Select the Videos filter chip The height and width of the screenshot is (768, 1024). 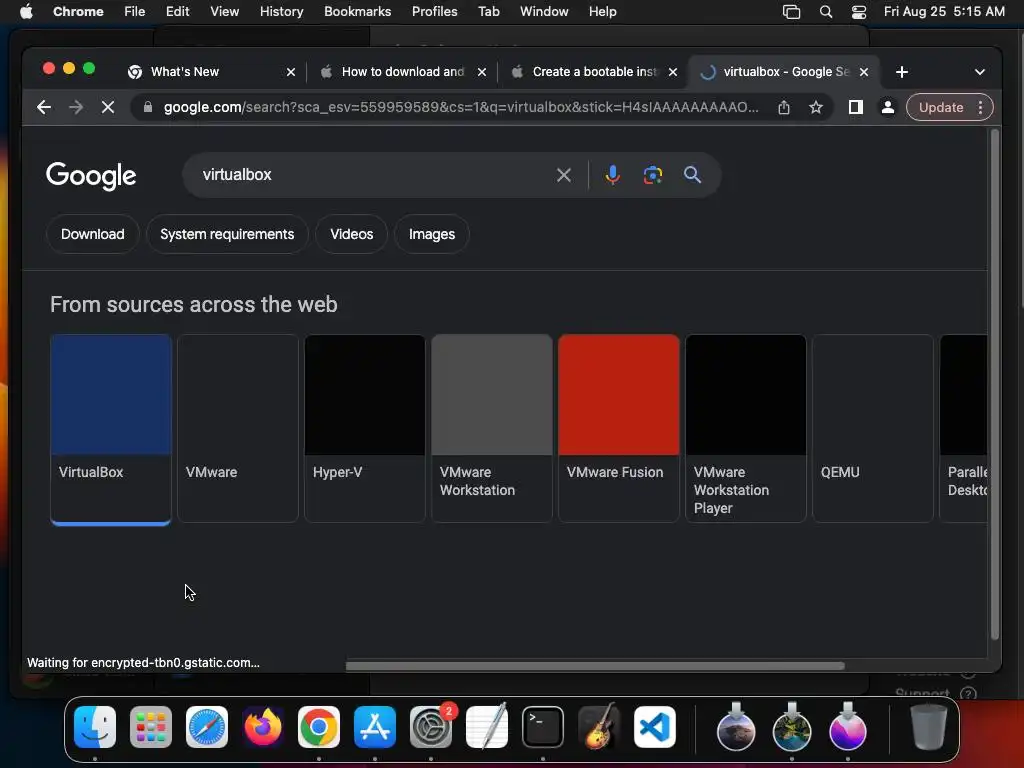coord(351,234)
